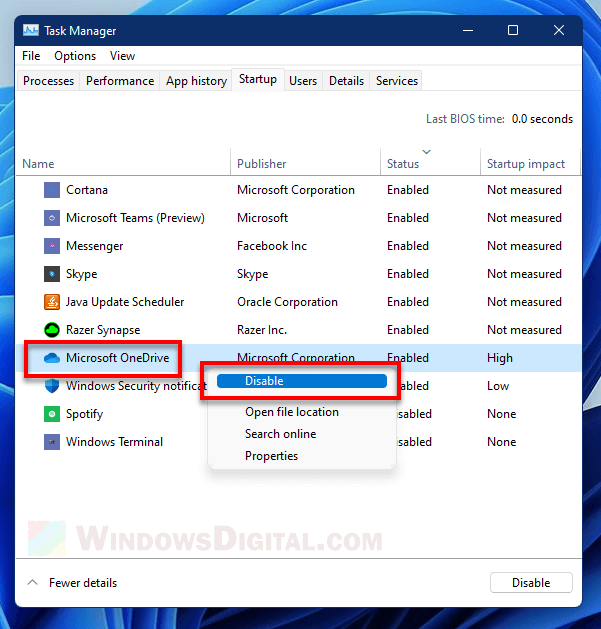Switch to the Details tab
The height and width of the screenshot is (629, 601).
[346, 81]
